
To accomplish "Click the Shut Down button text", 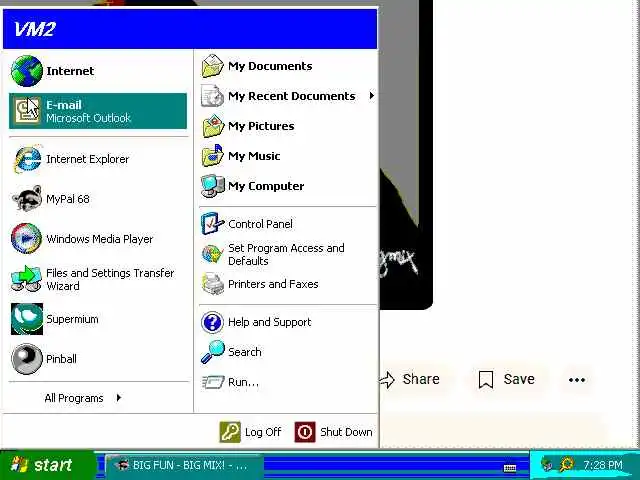I will pos(346,432).
